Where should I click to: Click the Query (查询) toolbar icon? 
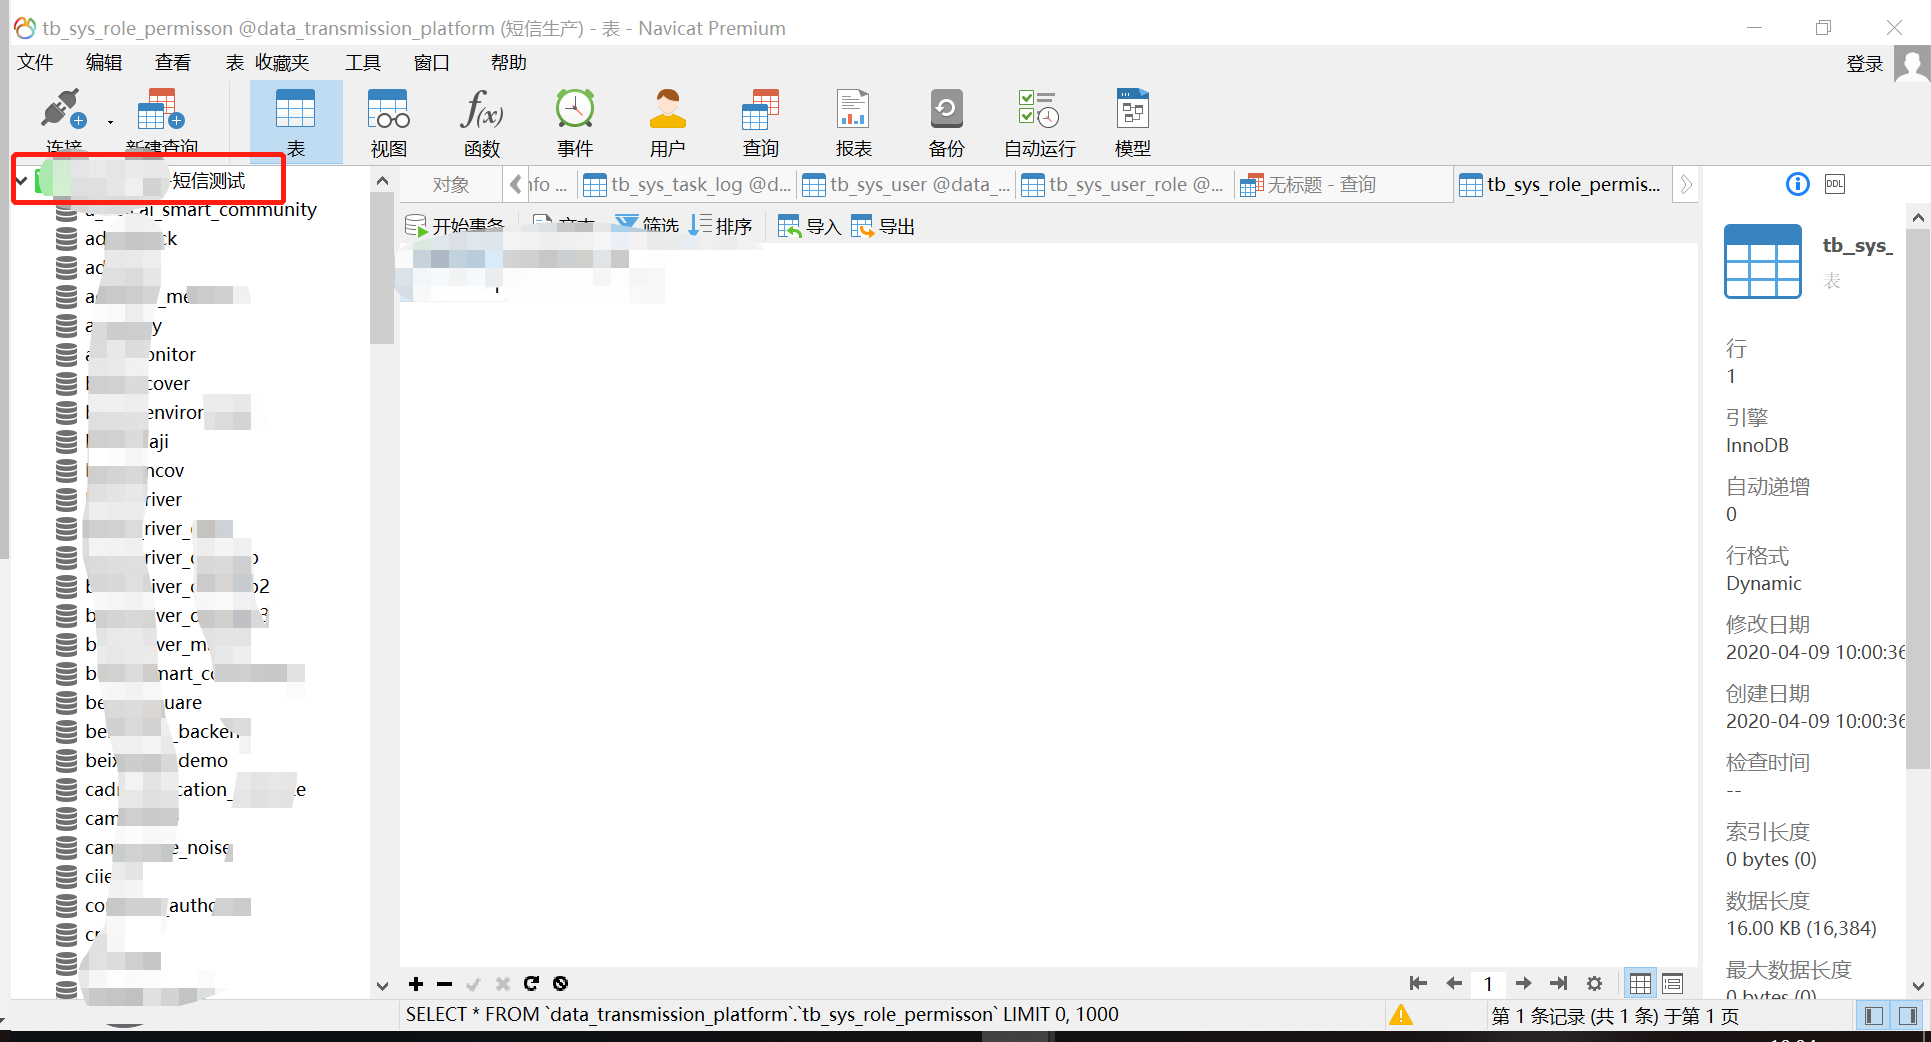pos(760,122)
